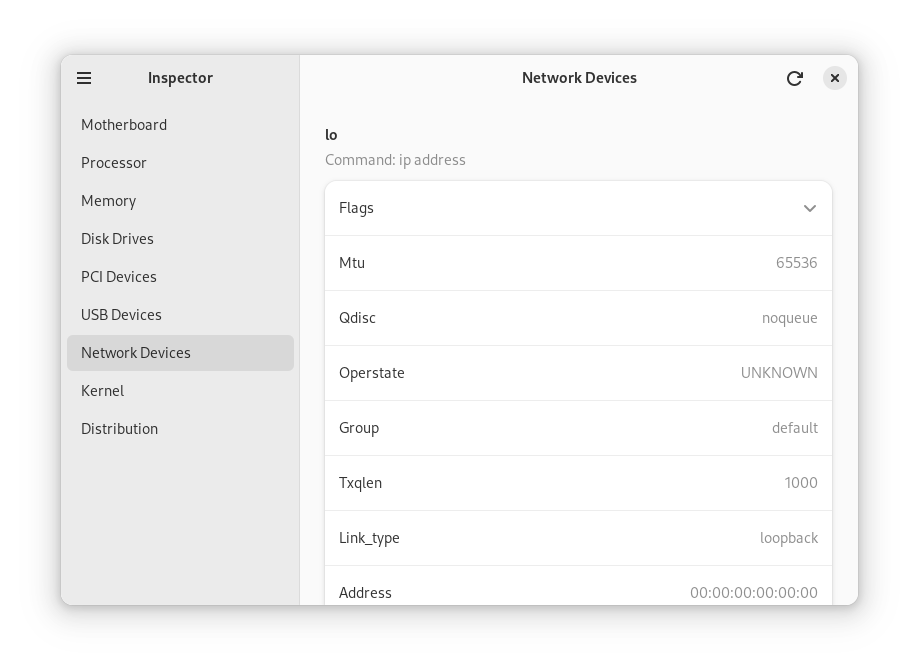
Task: Click the Txqlen row label
Action: 360,483
